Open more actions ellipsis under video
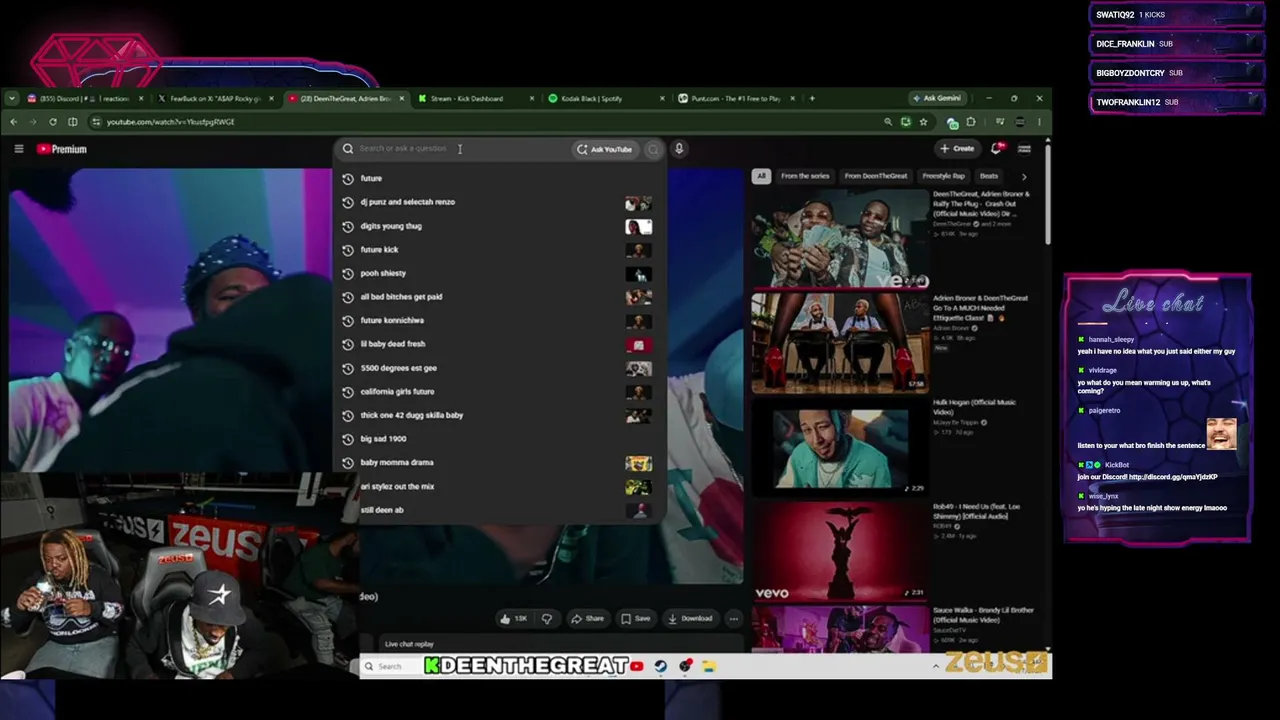 click(x=733, y=619)
